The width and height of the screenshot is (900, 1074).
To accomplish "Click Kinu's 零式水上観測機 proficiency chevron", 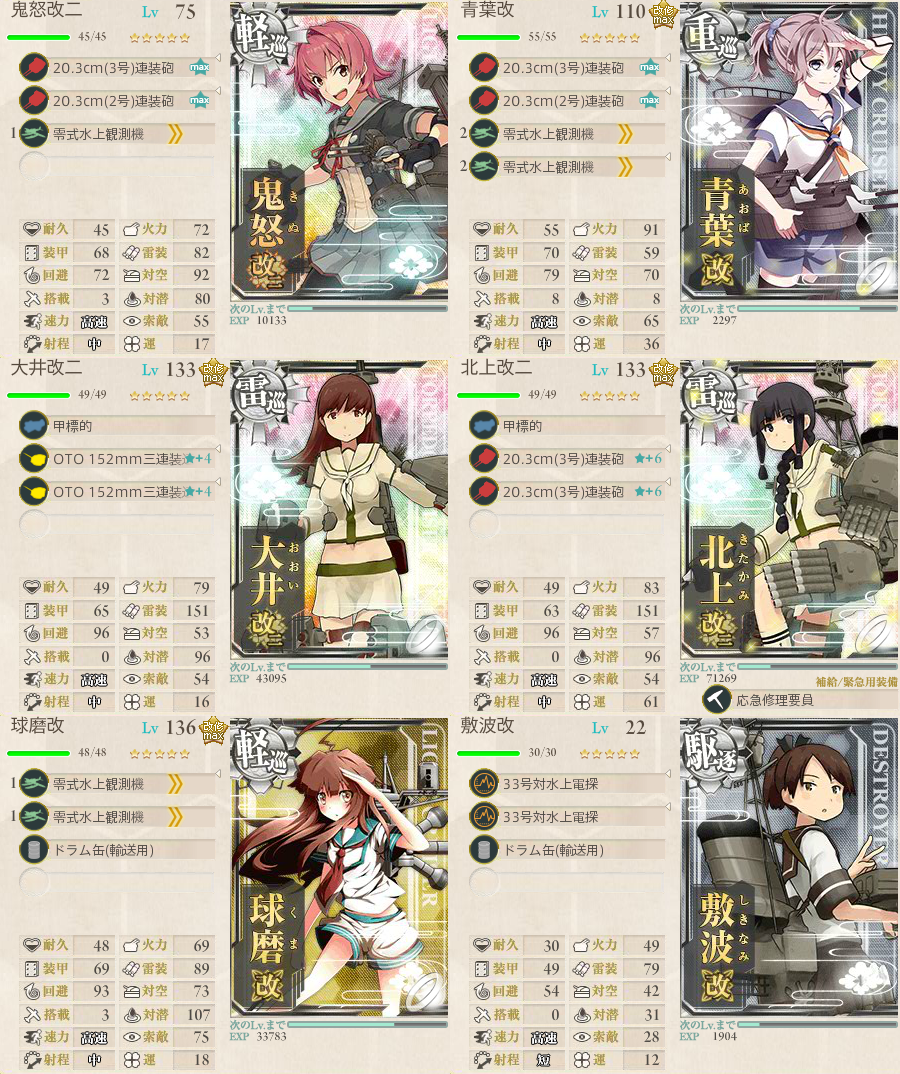I will (x=175, y=134).
